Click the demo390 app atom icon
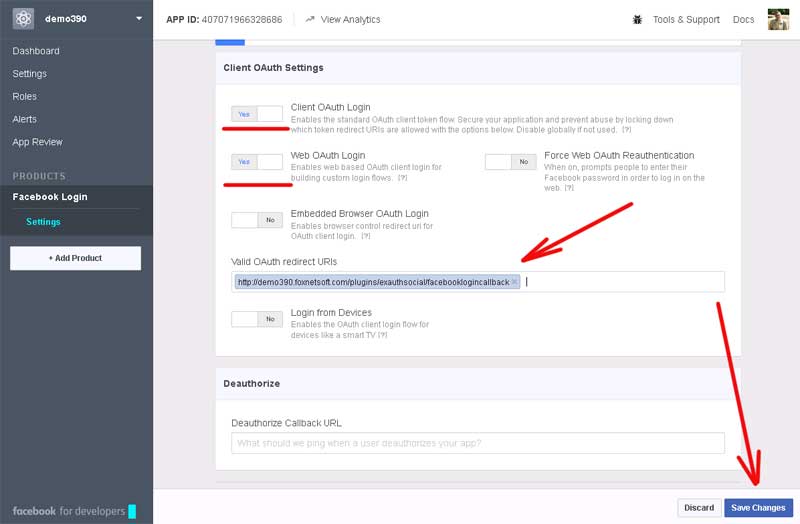 [23, 19]
